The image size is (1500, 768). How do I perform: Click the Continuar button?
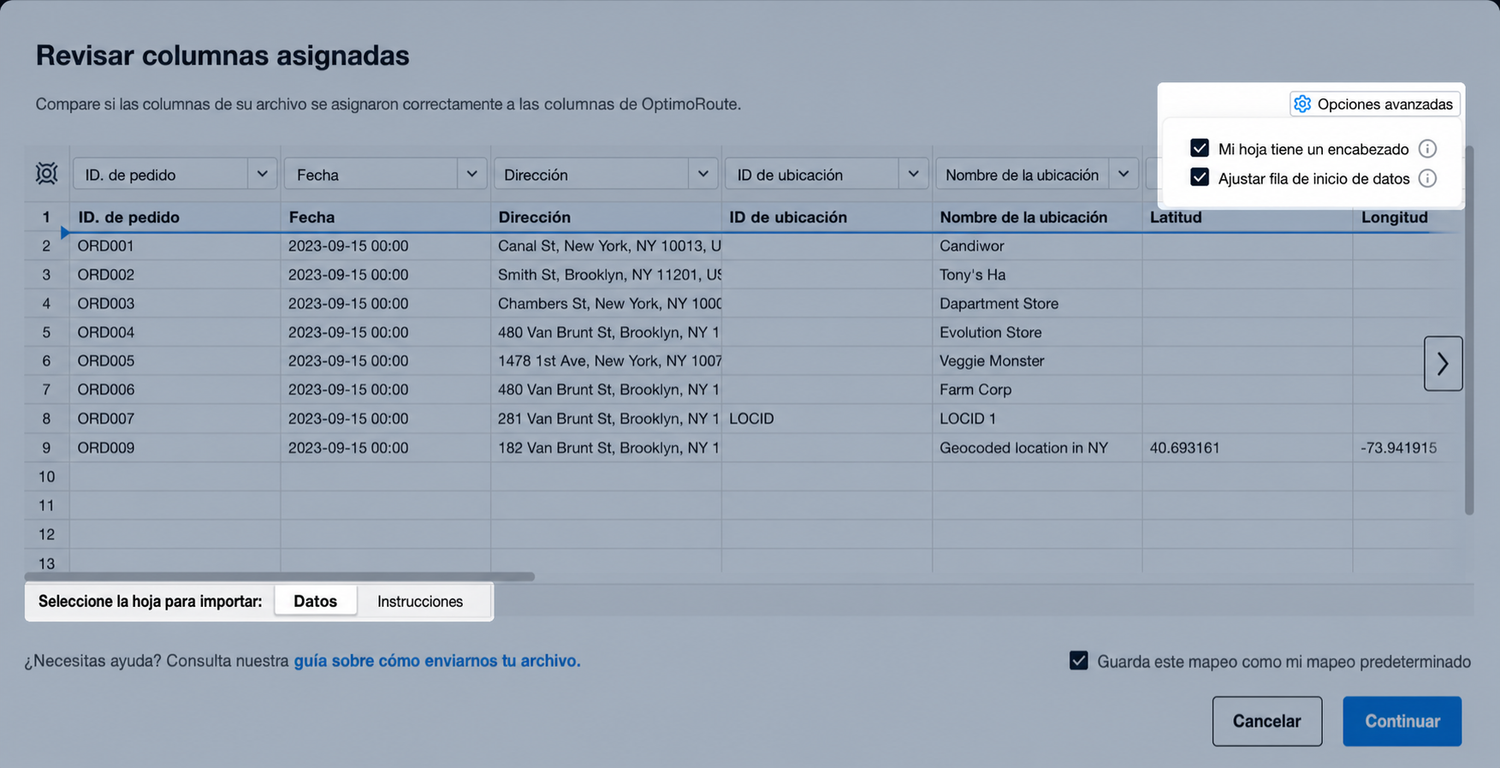(x=1402, y=721)
